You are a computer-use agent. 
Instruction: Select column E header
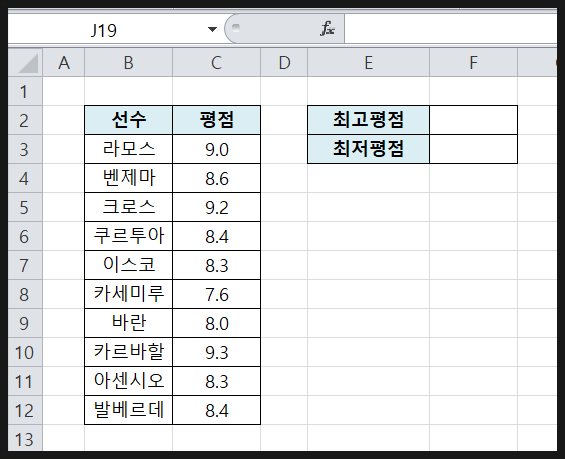point(369,63)
